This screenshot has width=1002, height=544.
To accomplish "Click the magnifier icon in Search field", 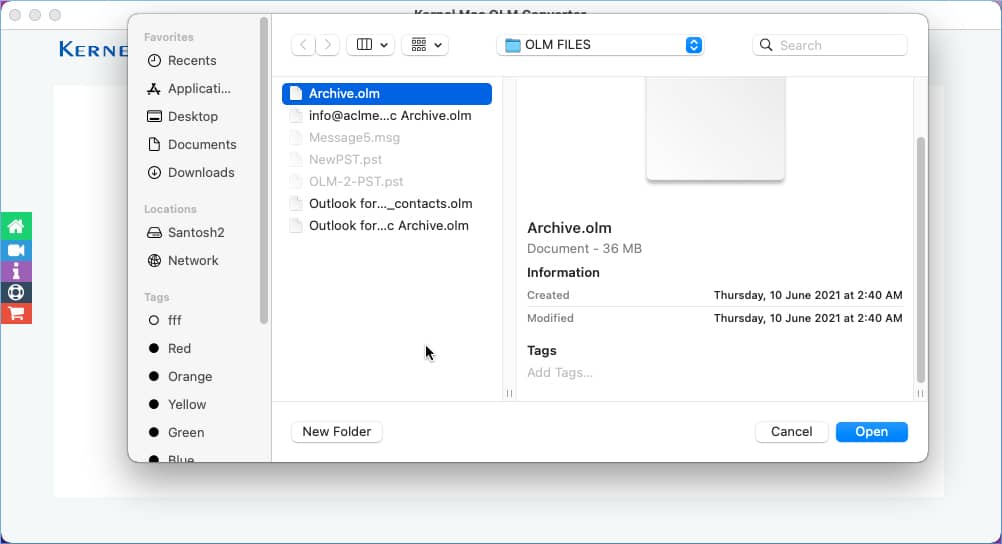I will (x=766, y=45).
